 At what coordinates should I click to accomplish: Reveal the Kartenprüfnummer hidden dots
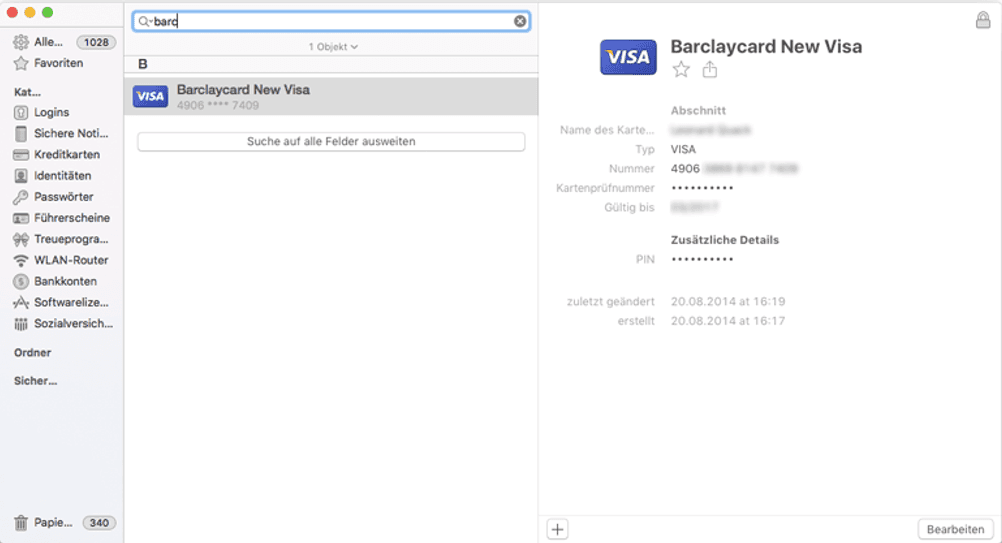point(702,188)
